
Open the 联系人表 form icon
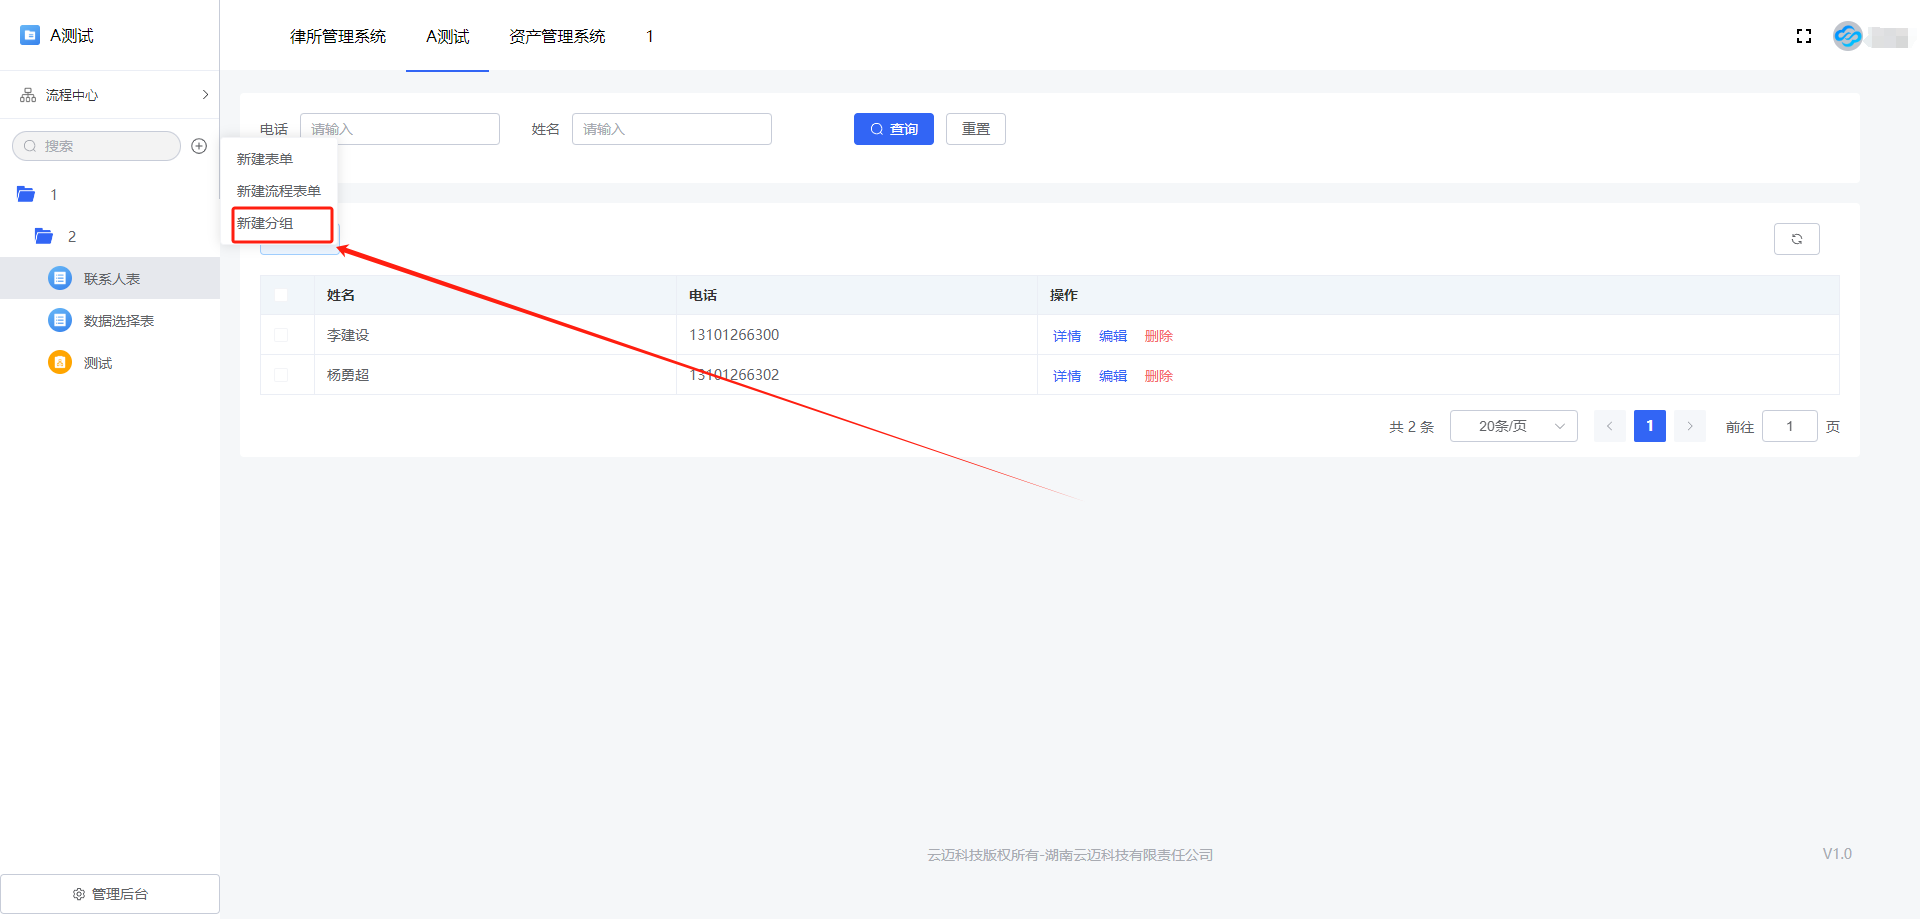click(x=60, y=278)
